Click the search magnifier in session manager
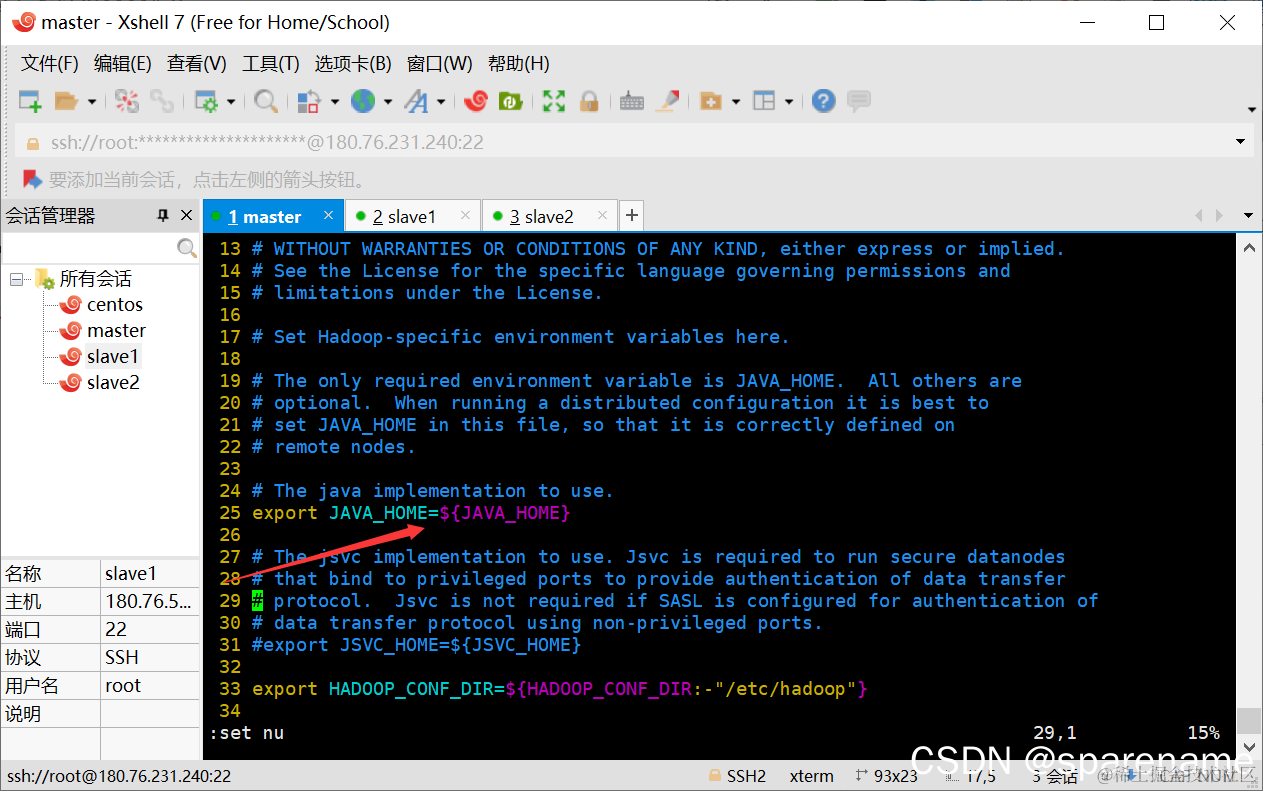The height and width of the screenshot is (791, 1263). 187,247
